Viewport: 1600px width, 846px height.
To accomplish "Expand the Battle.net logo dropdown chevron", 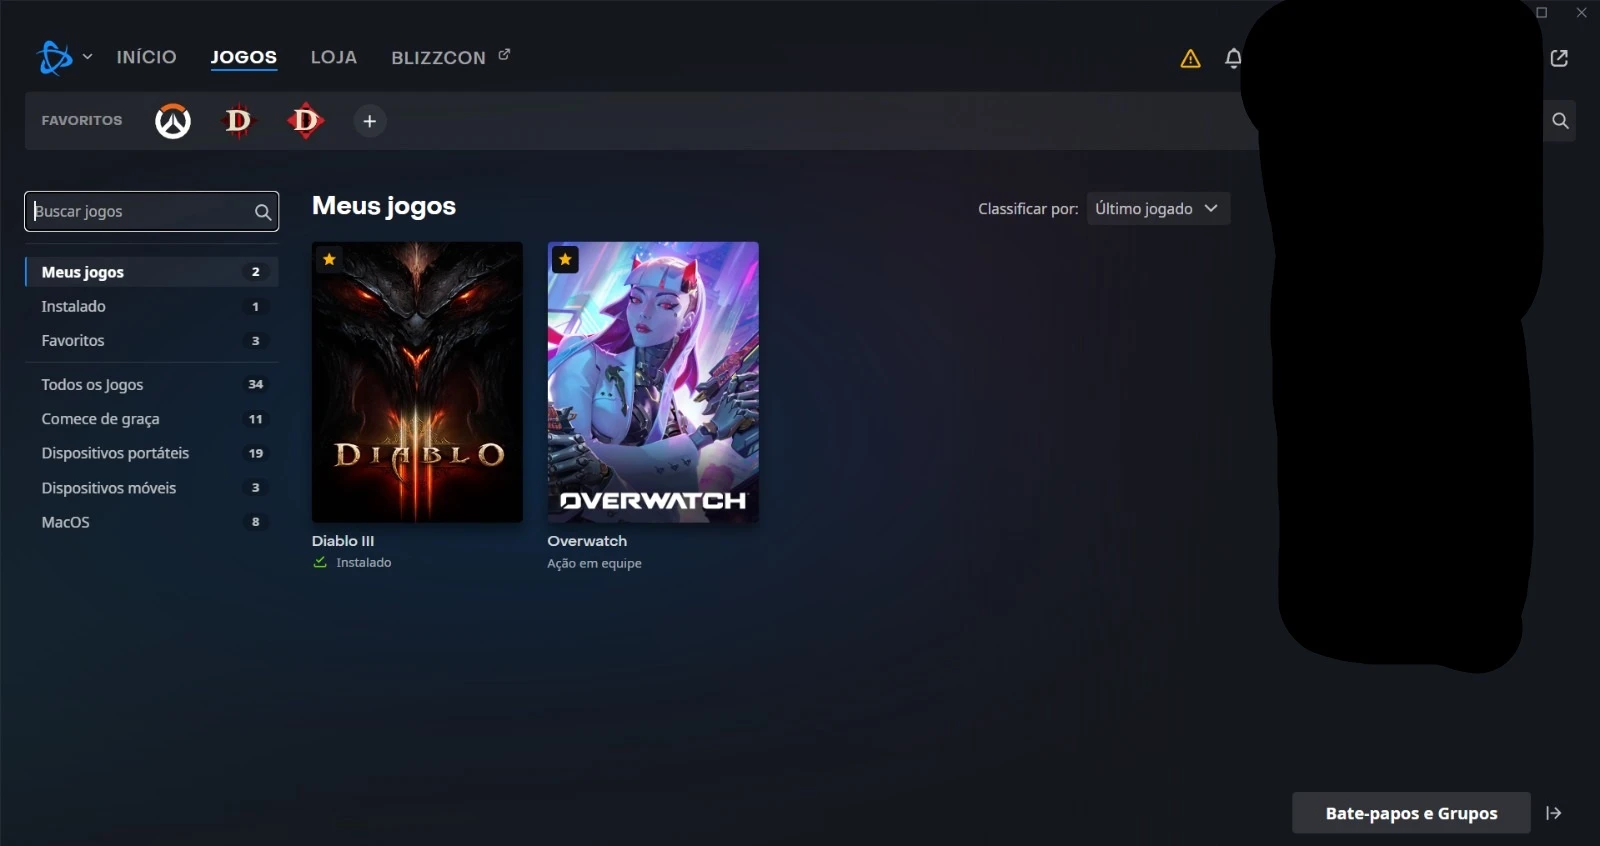I will point(88,57).
